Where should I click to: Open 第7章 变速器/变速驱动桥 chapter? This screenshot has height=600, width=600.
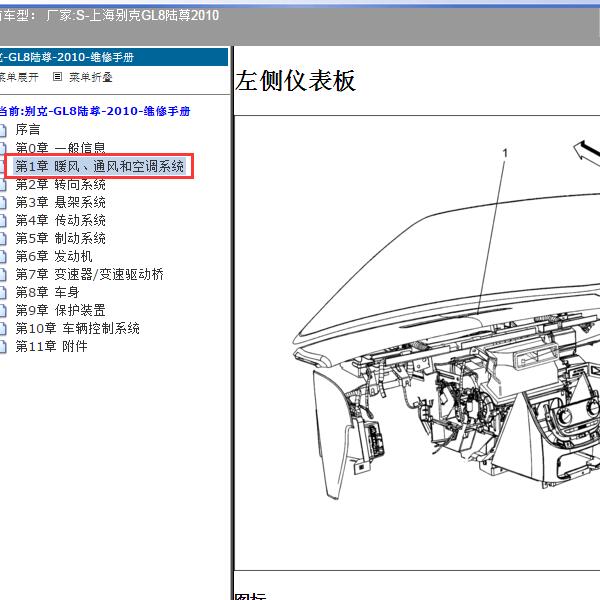(x=89, y=274)
